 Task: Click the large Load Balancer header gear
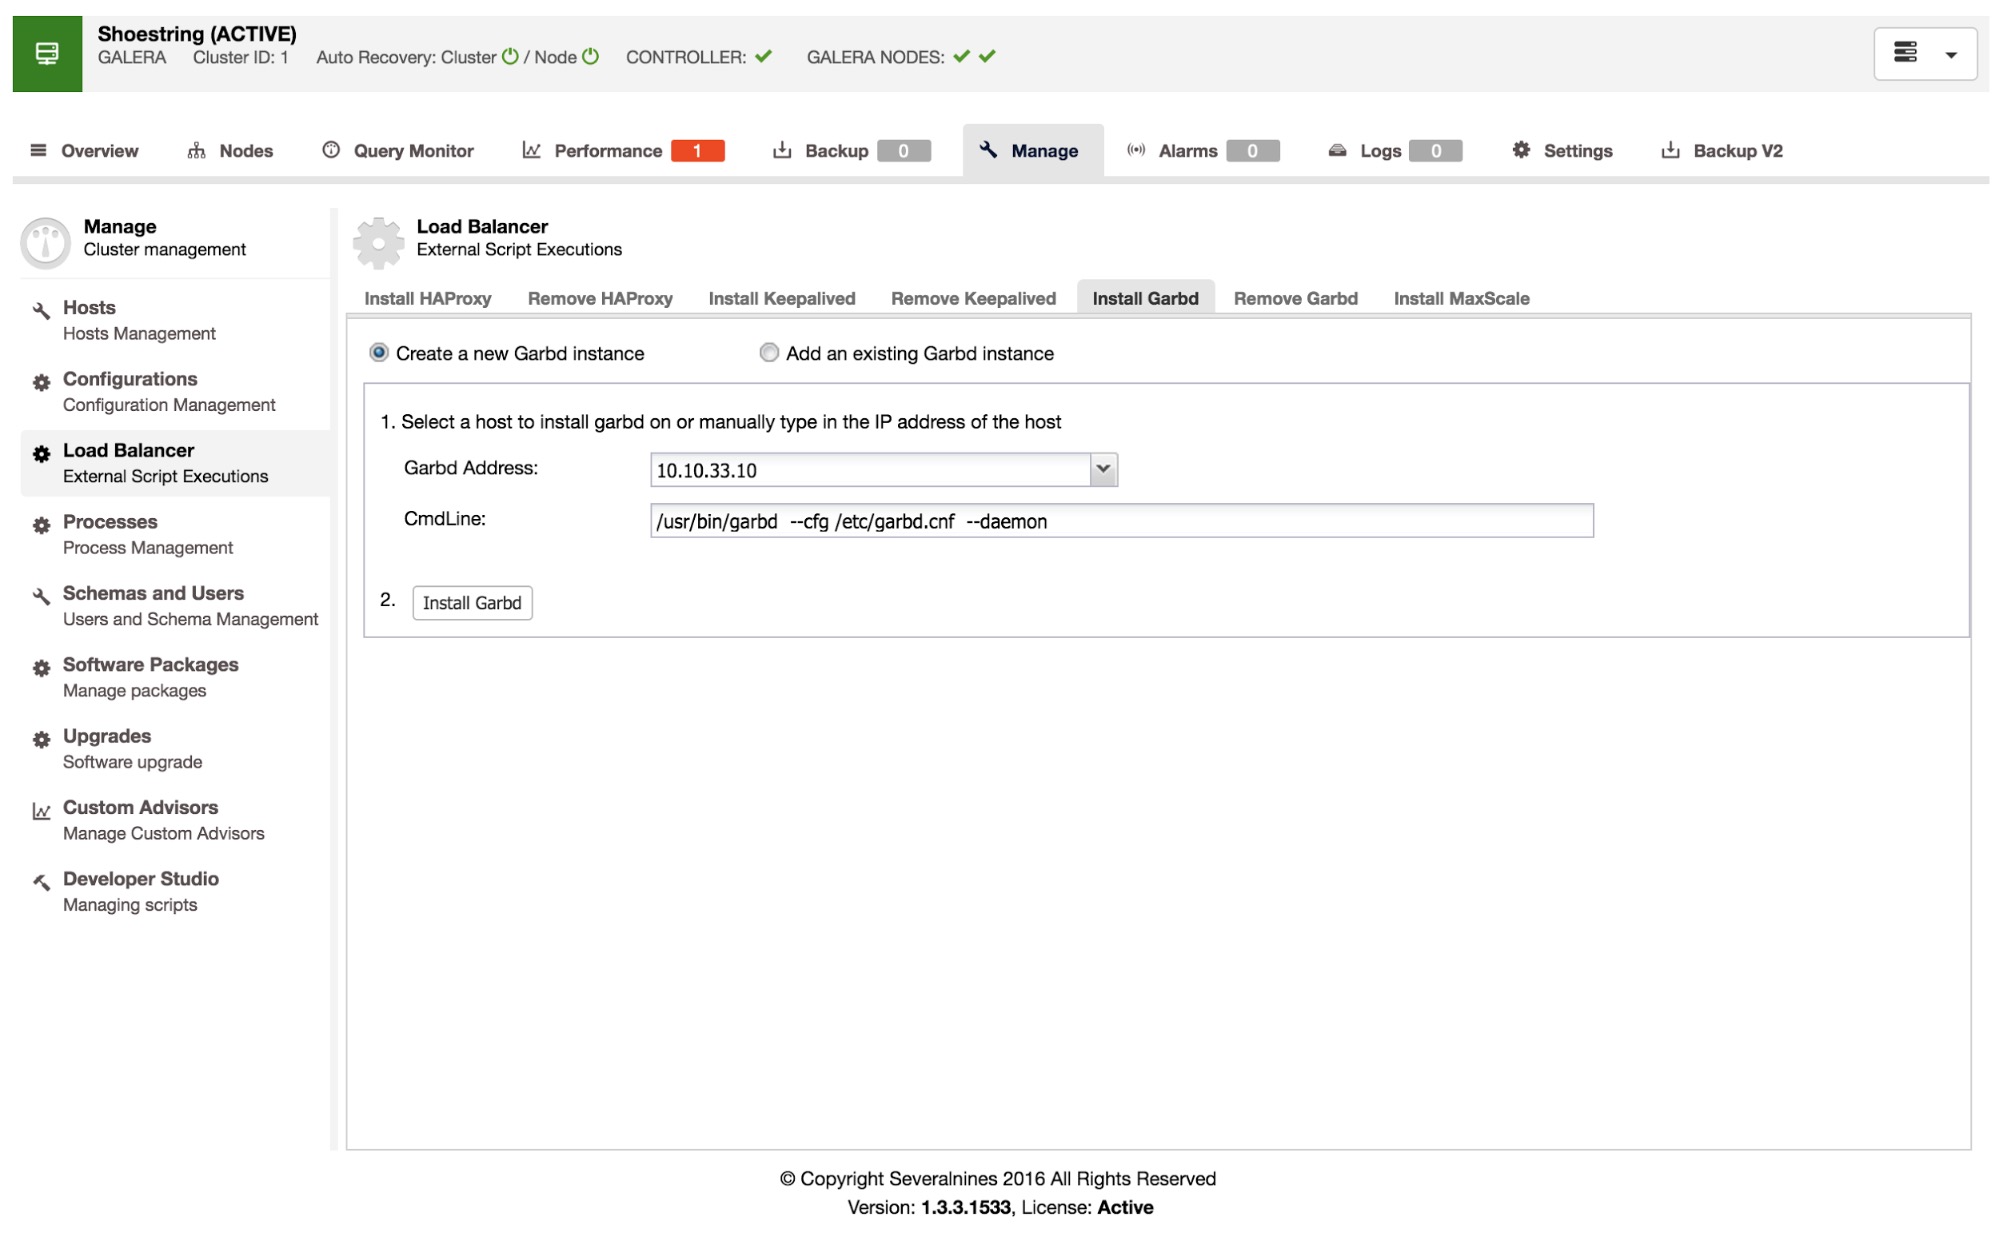pos(379,243)
